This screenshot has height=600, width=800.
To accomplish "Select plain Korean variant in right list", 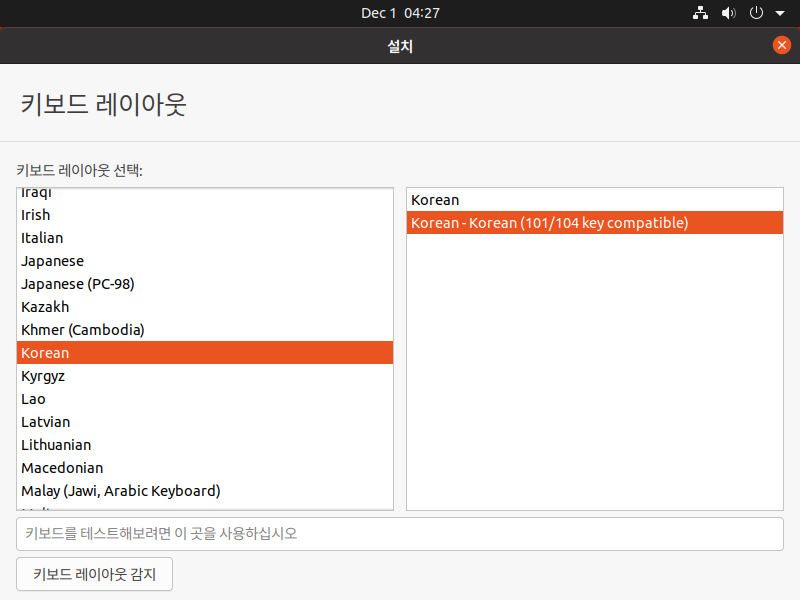I will coord(594,200).
